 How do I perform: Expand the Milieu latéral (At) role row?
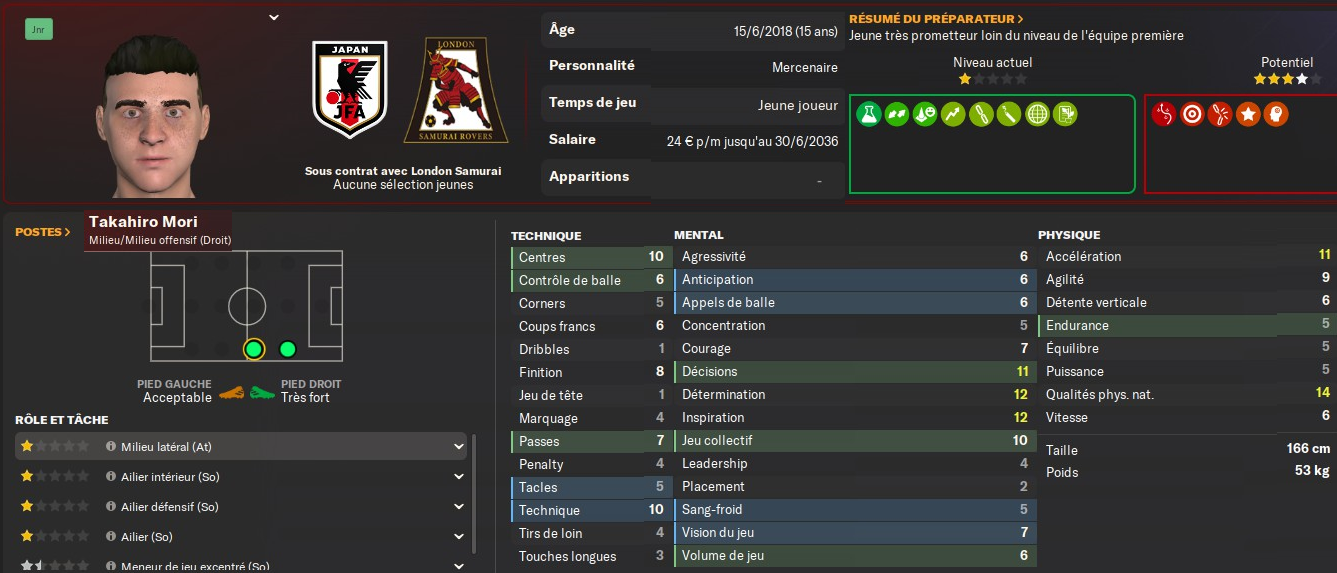click(459, 447)
